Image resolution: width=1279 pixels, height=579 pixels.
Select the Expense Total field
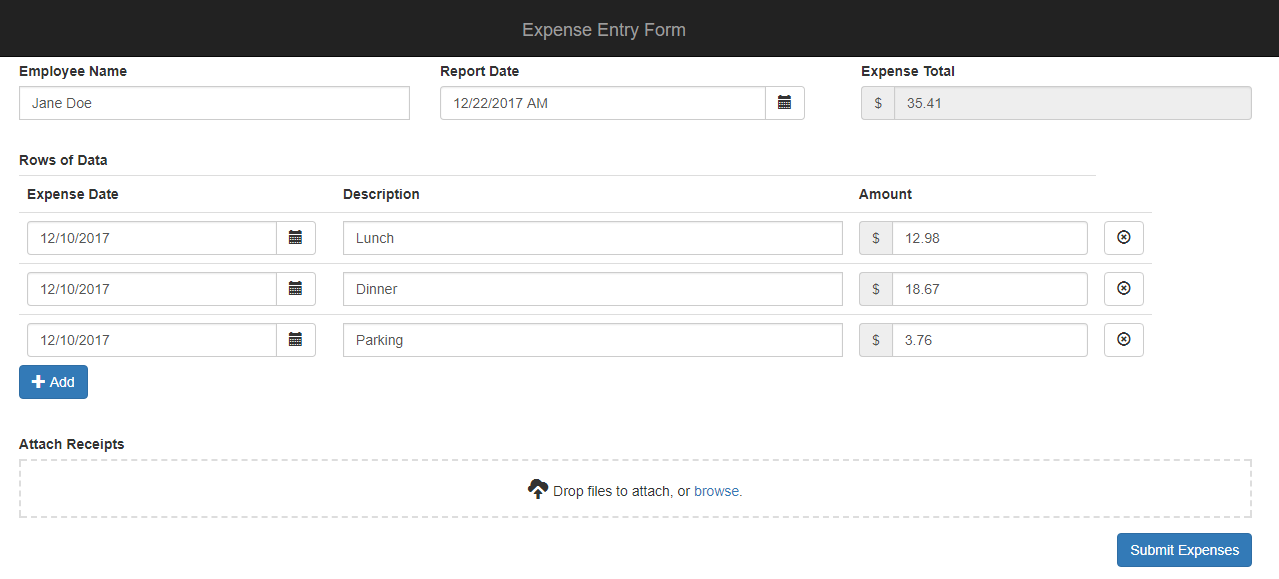[1072, 103]
